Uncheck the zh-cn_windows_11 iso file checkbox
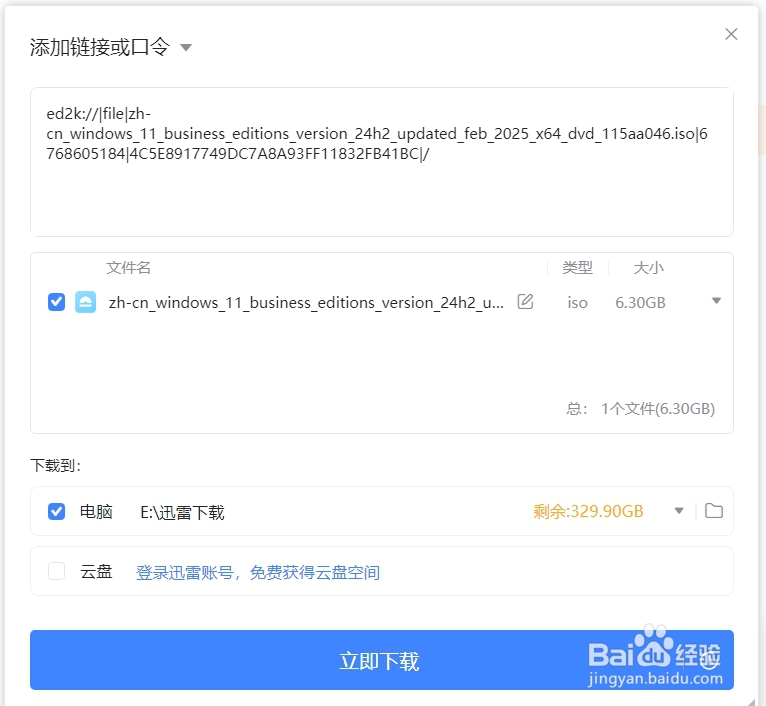The height and width of the screenshot is (706, 766). 57,302
